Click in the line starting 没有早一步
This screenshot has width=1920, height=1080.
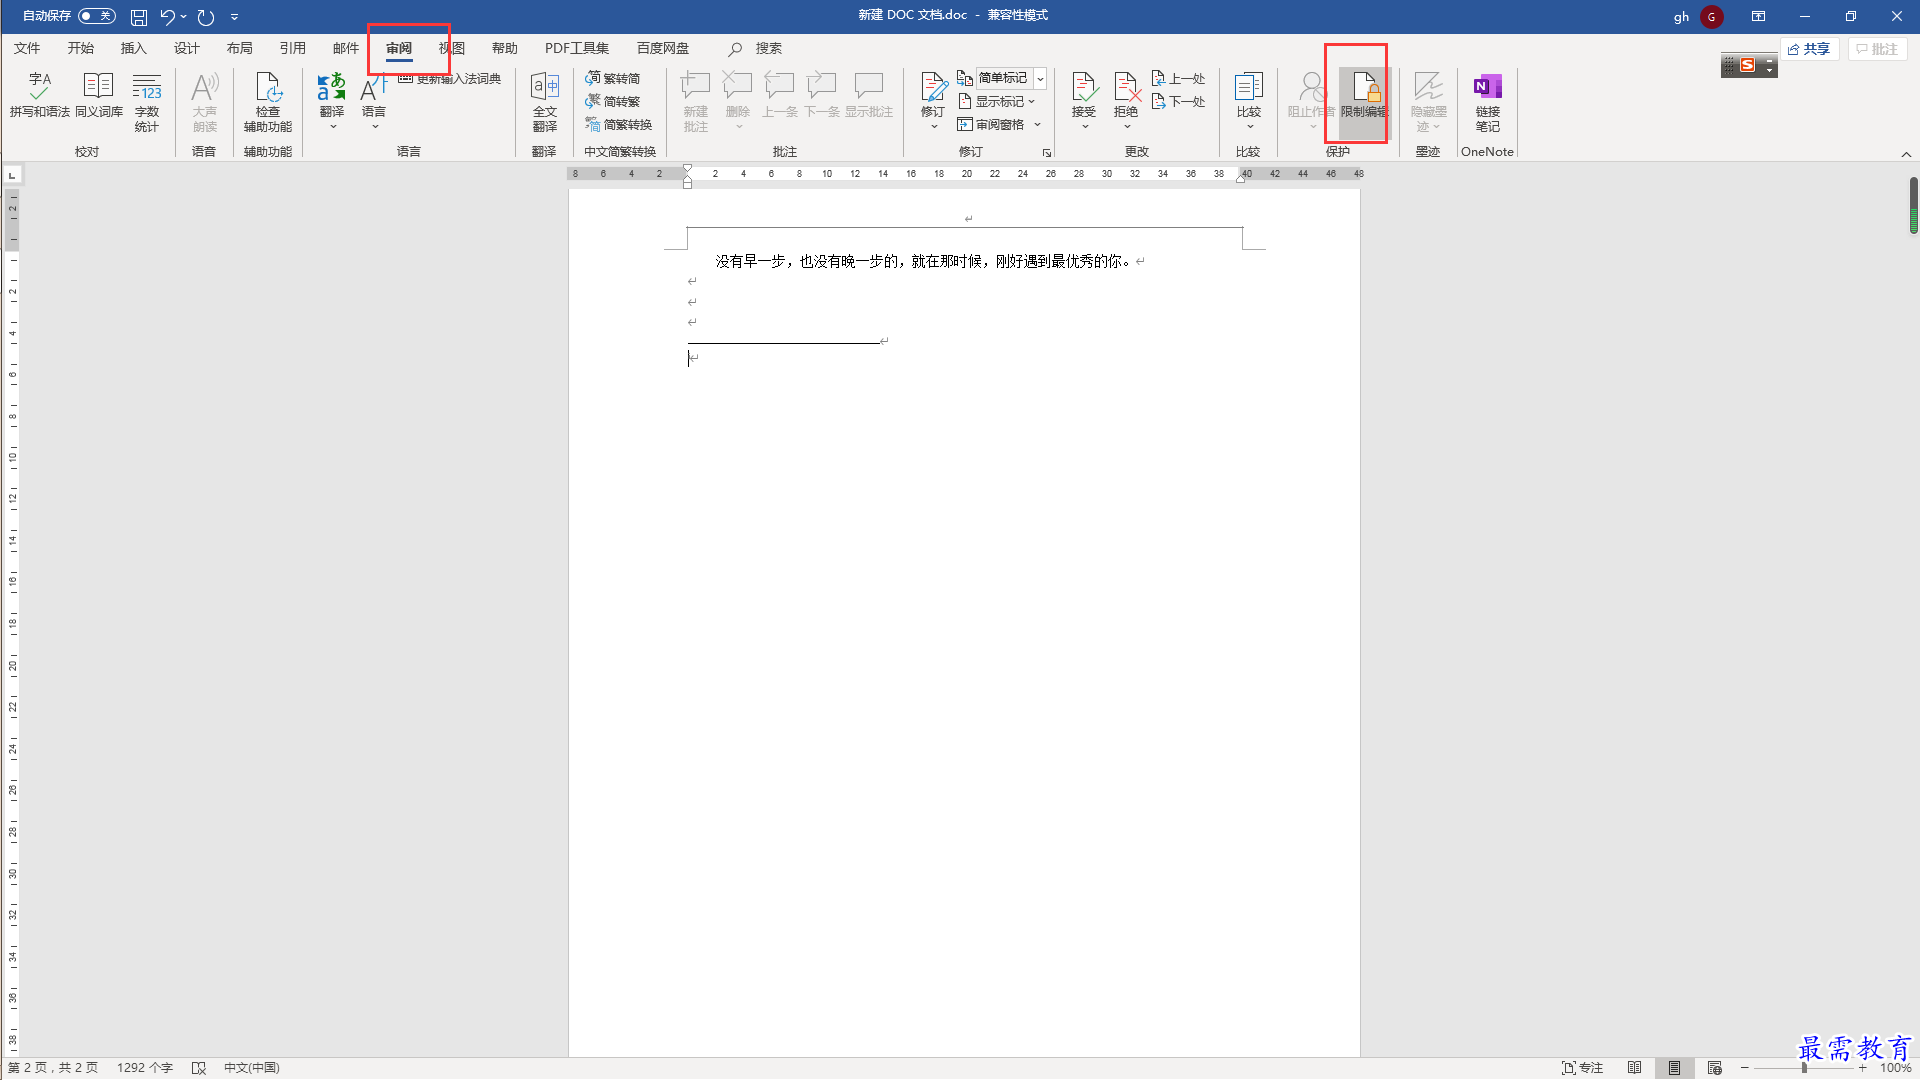924,261
